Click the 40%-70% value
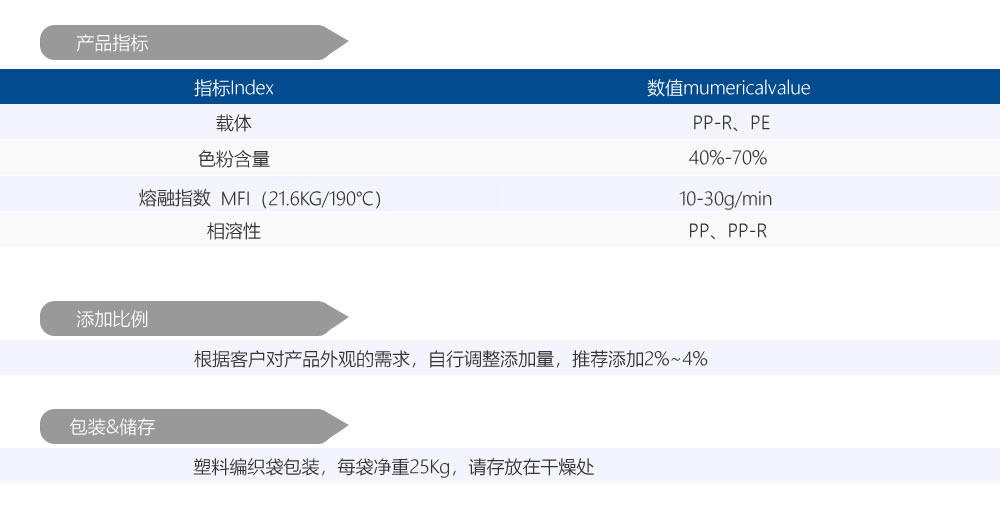The height and width of the screenshot is (521, 1000). (x=727, y=158)
